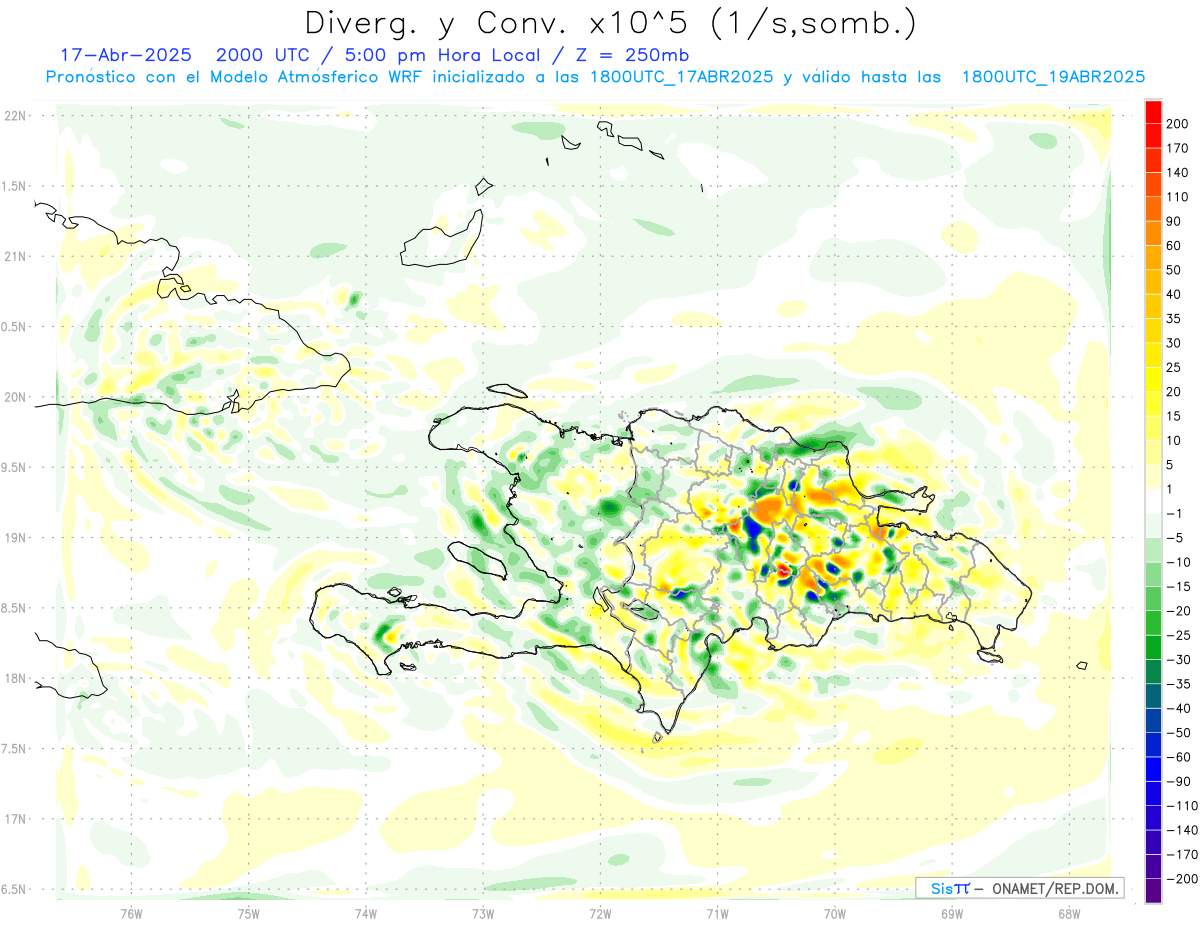1200x927 pixels.
Task: Click the '75W' longitude label
Action: click(248, 915)
